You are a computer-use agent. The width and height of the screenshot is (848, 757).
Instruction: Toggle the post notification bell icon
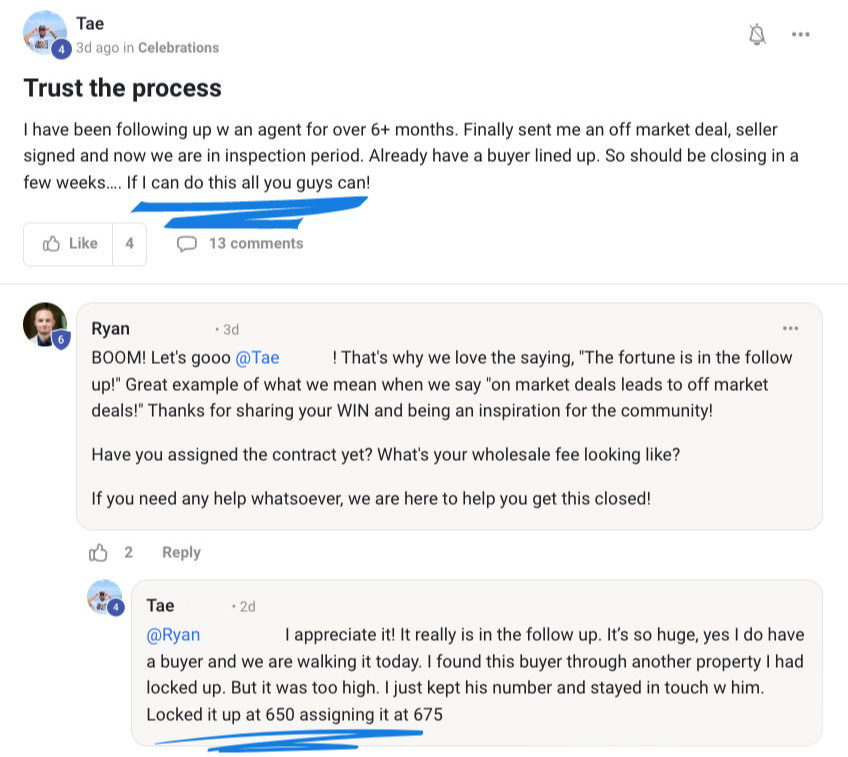click(x=757, y=35)
